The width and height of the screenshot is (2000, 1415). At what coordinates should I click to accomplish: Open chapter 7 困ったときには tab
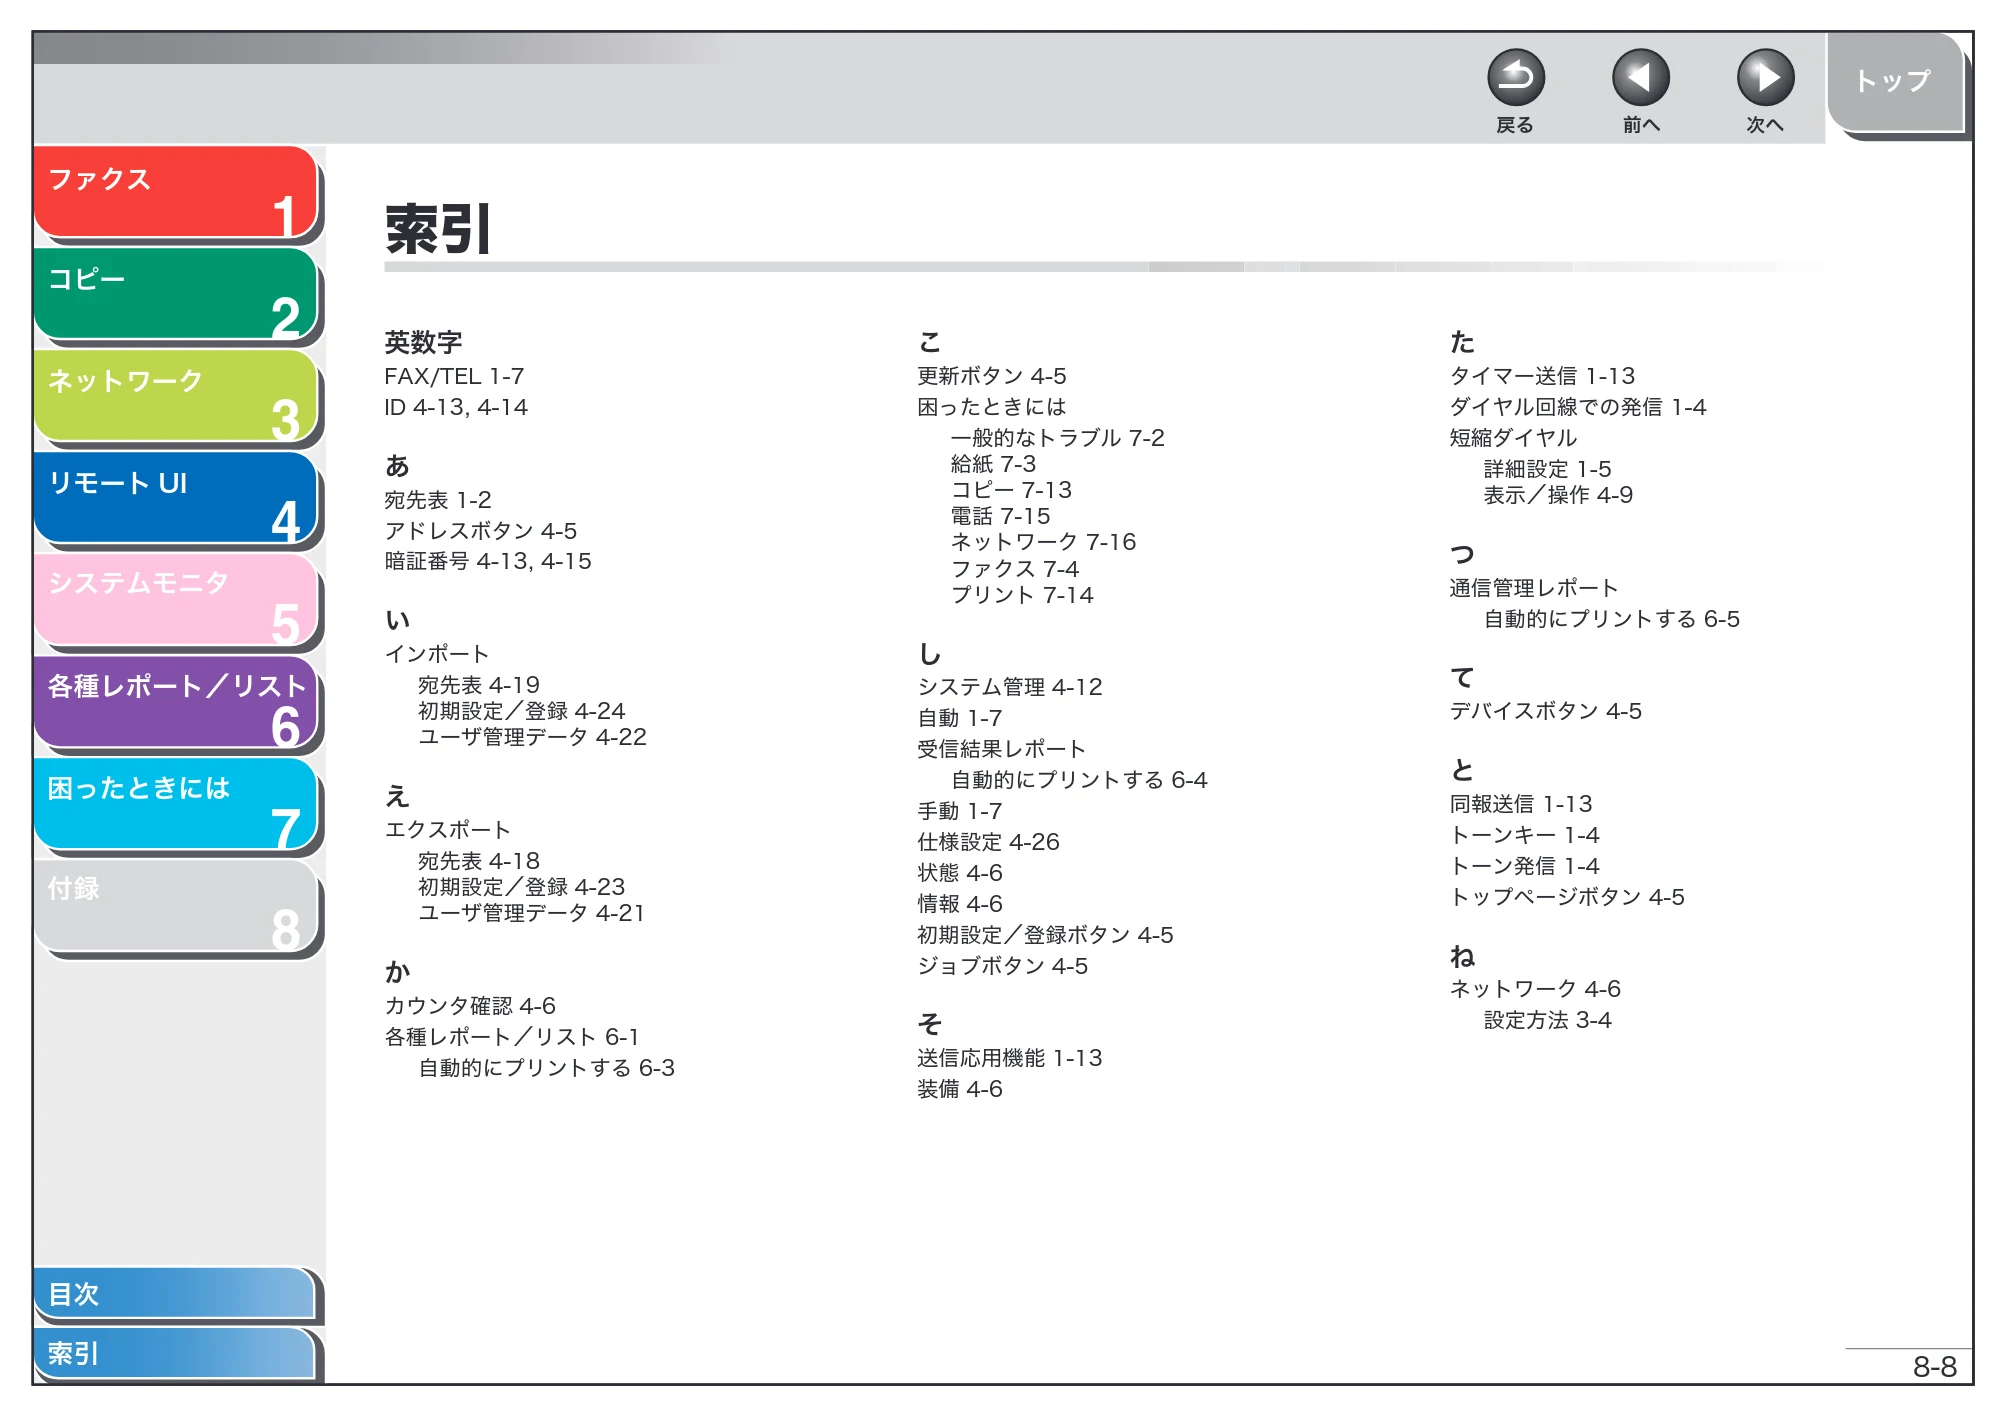(x=176, y=804)
